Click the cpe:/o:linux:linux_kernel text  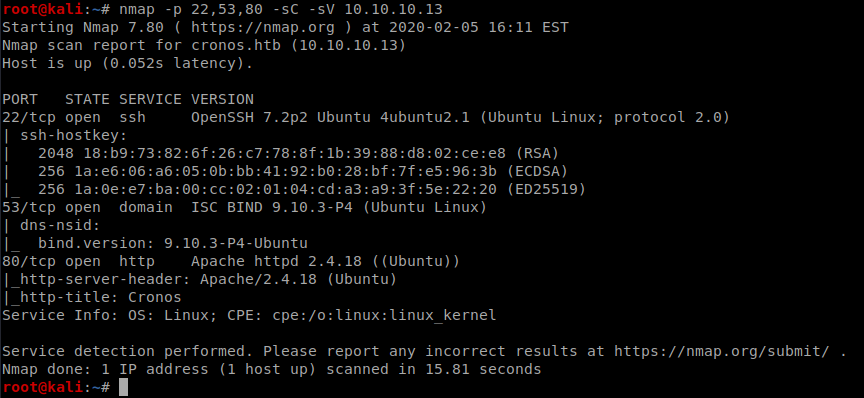tap(384, 315)
